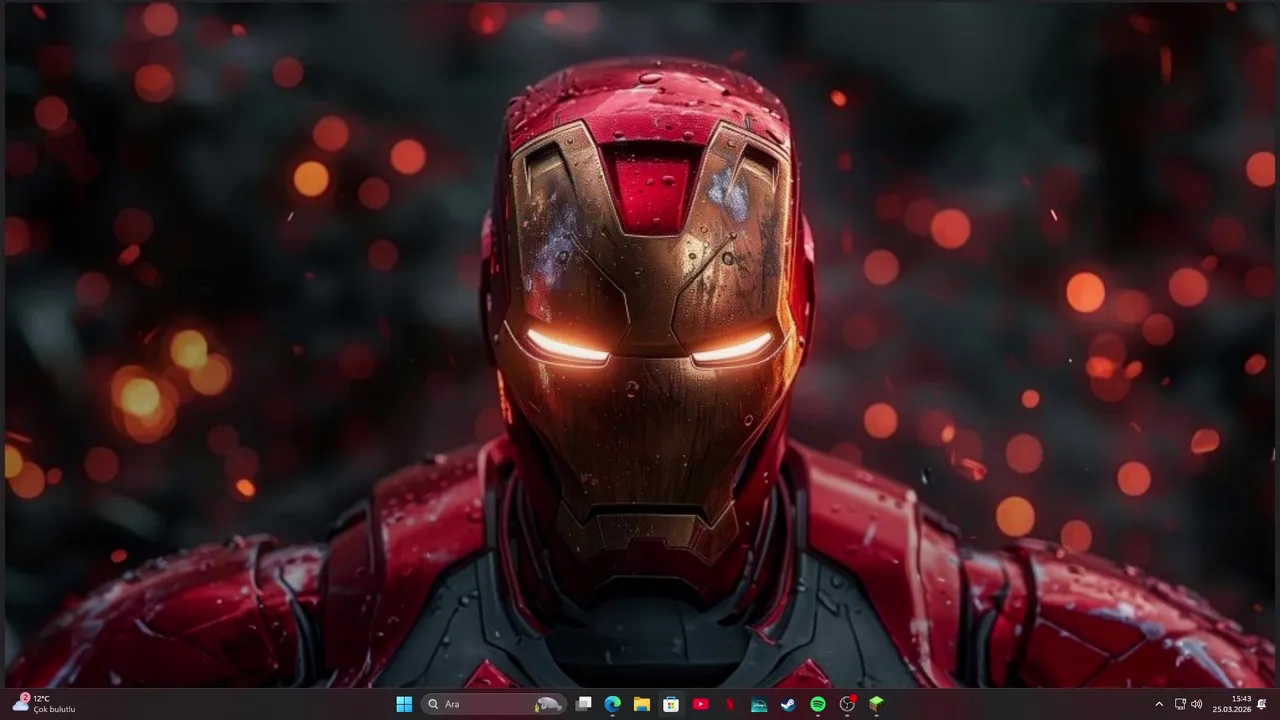Image resolution: width=1280 pixels, height=720 pixels.
Task: Open the weather widget showing 12°C
Action: click(44, 704)
